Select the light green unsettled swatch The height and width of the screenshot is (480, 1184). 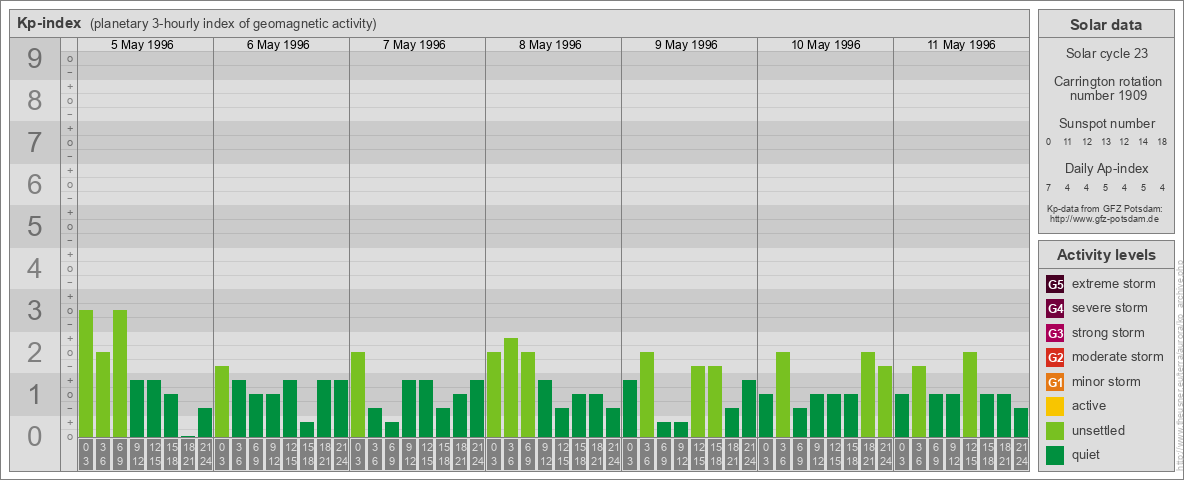click(x=1056, y=431)
